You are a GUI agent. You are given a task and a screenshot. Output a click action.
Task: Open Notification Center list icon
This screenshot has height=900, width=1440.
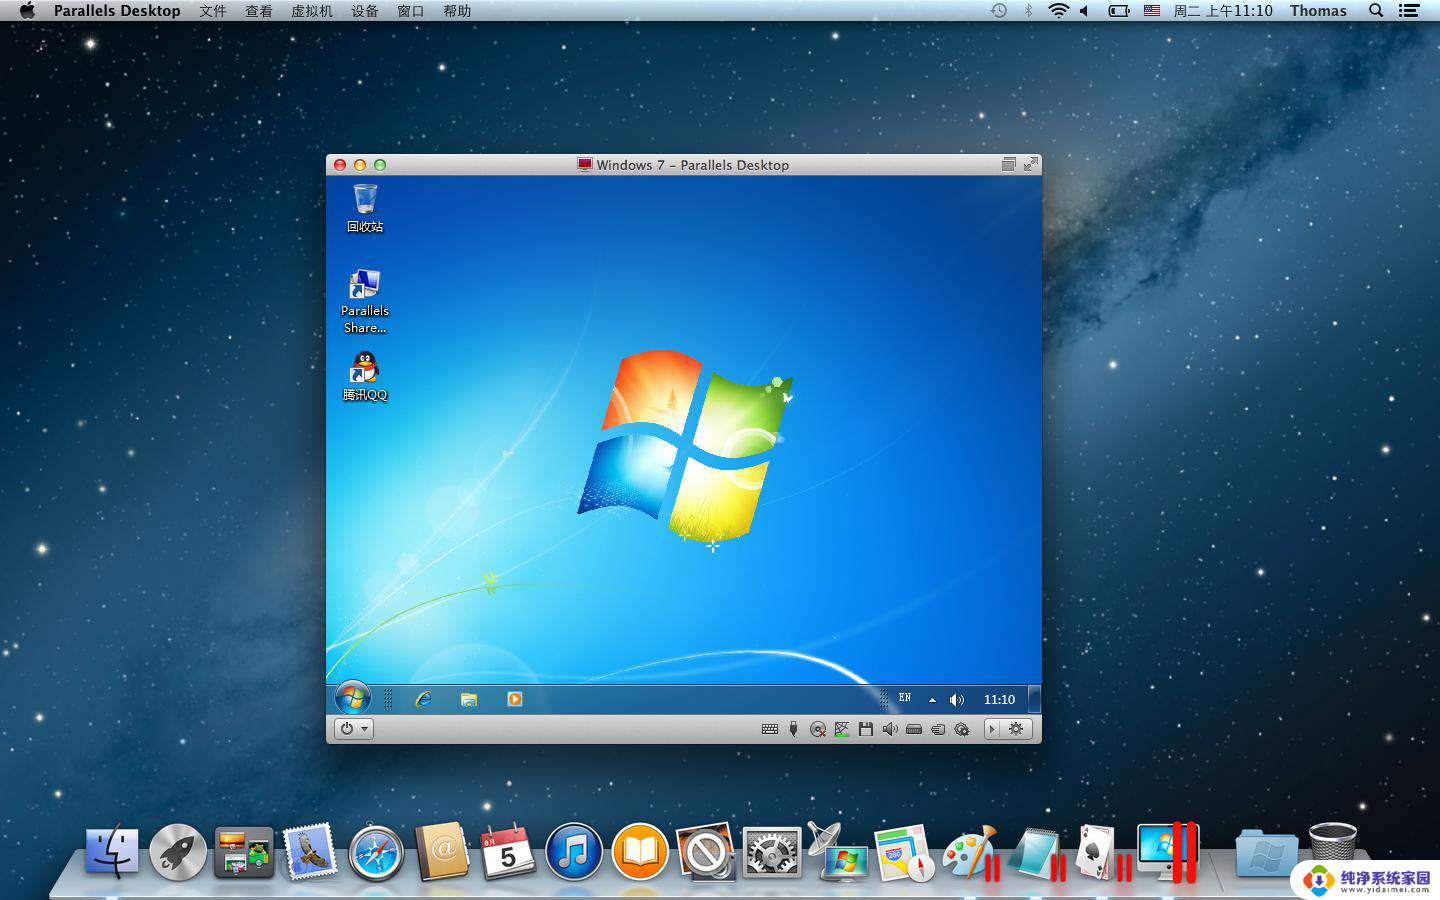pos(1409,11)
